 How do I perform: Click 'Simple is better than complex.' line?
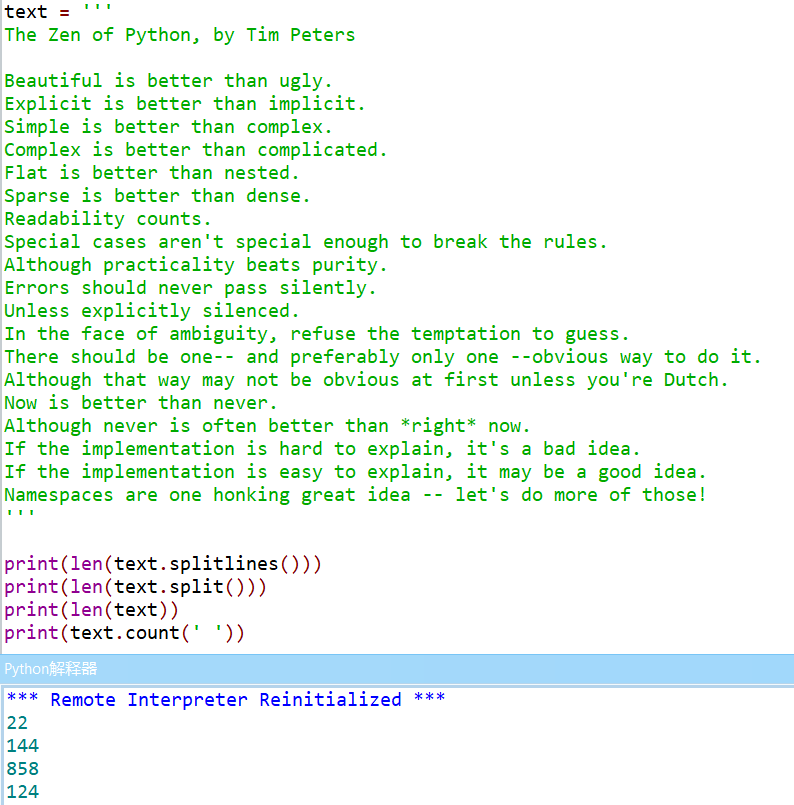(168, 127)
